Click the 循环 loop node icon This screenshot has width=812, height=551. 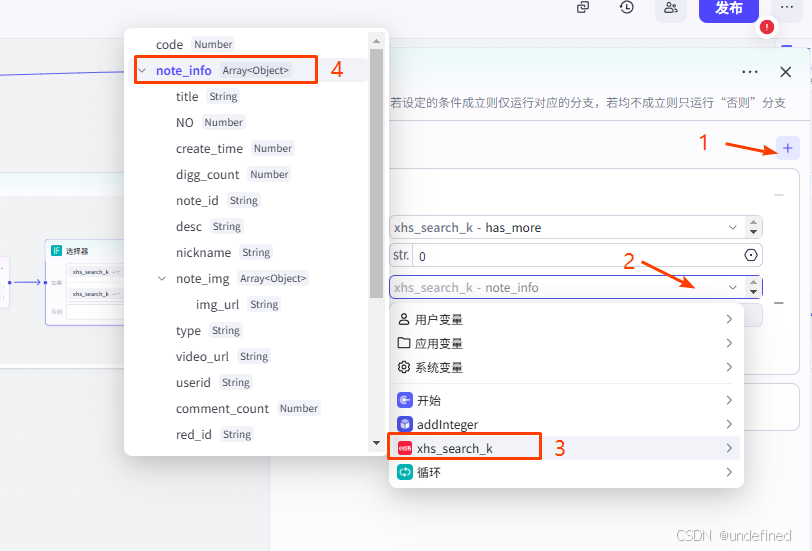[x=404, y=472]
